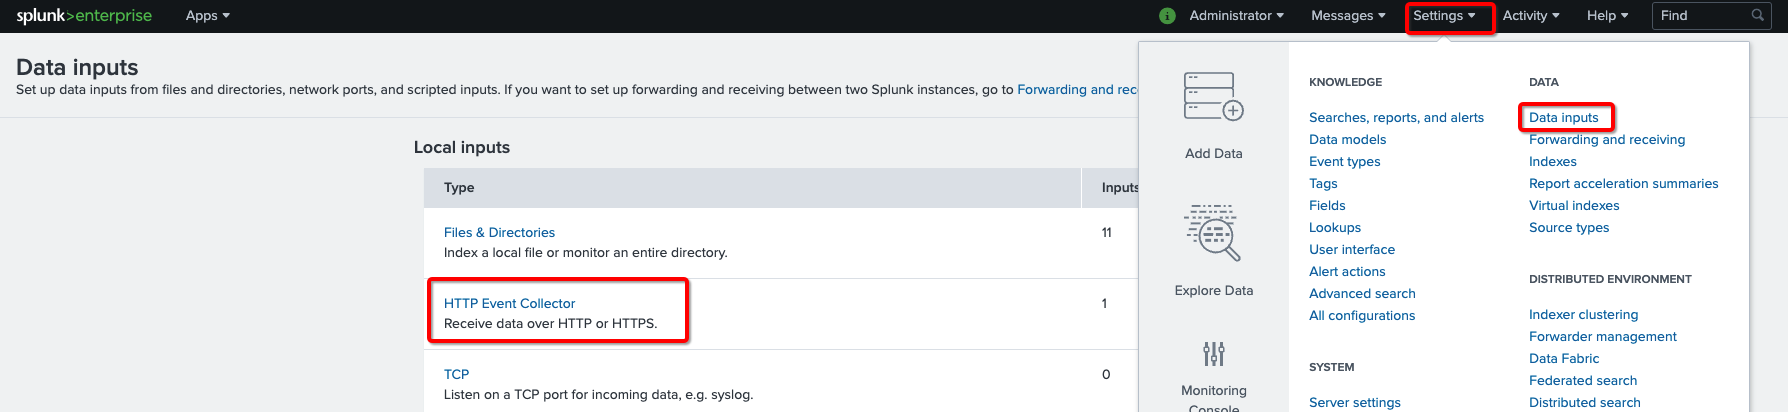Select Data inputs in Settings menu
The image size is (1788, 412).
pos(1563,117)
